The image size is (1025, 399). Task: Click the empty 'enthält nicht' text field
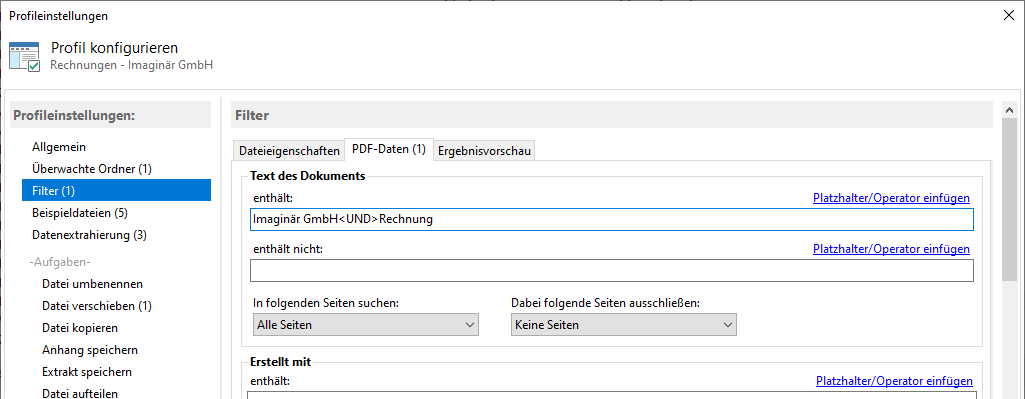click(x=612, y=271)
